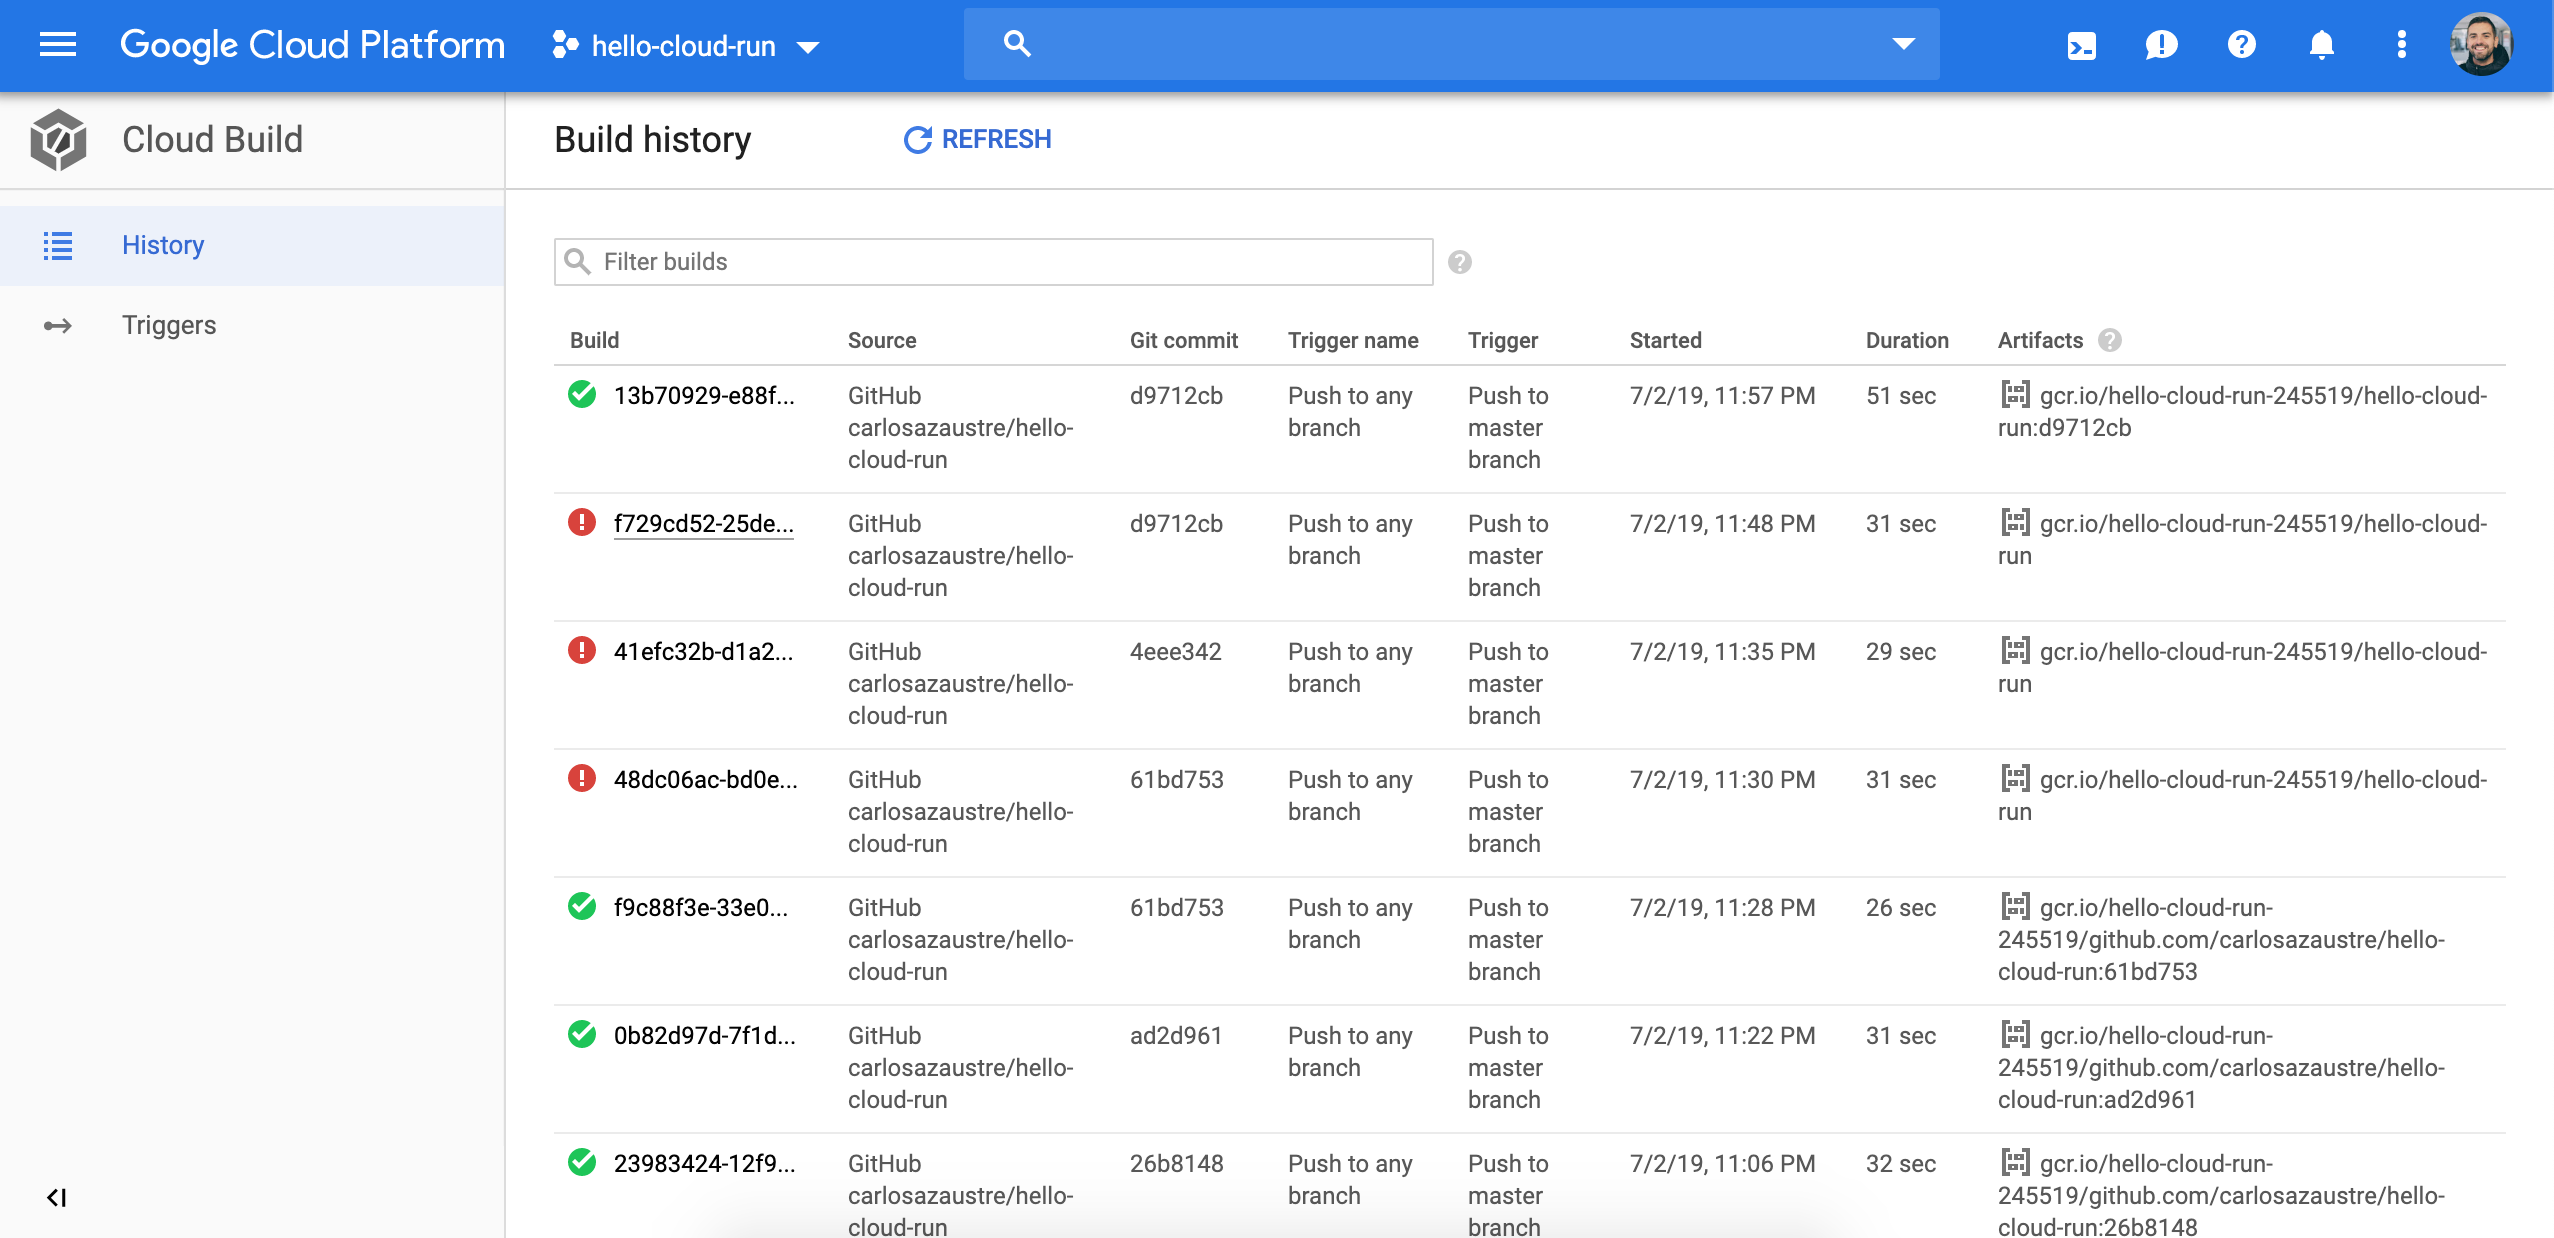Click the Source column header
2554x1238 pixels.
882,341
